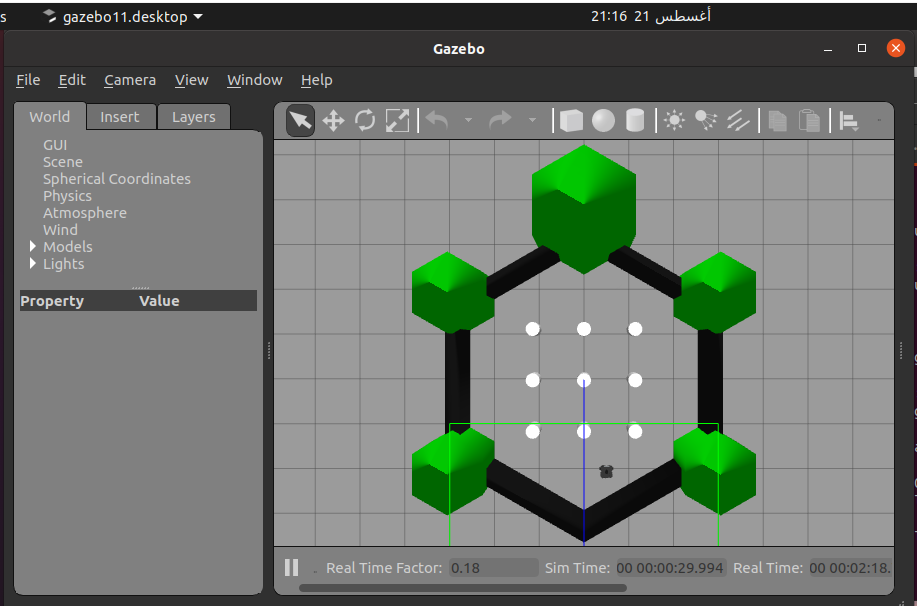Viewport: 917px width, 606px height.
Task: Click the Sim Time value field
Action: 671,568
